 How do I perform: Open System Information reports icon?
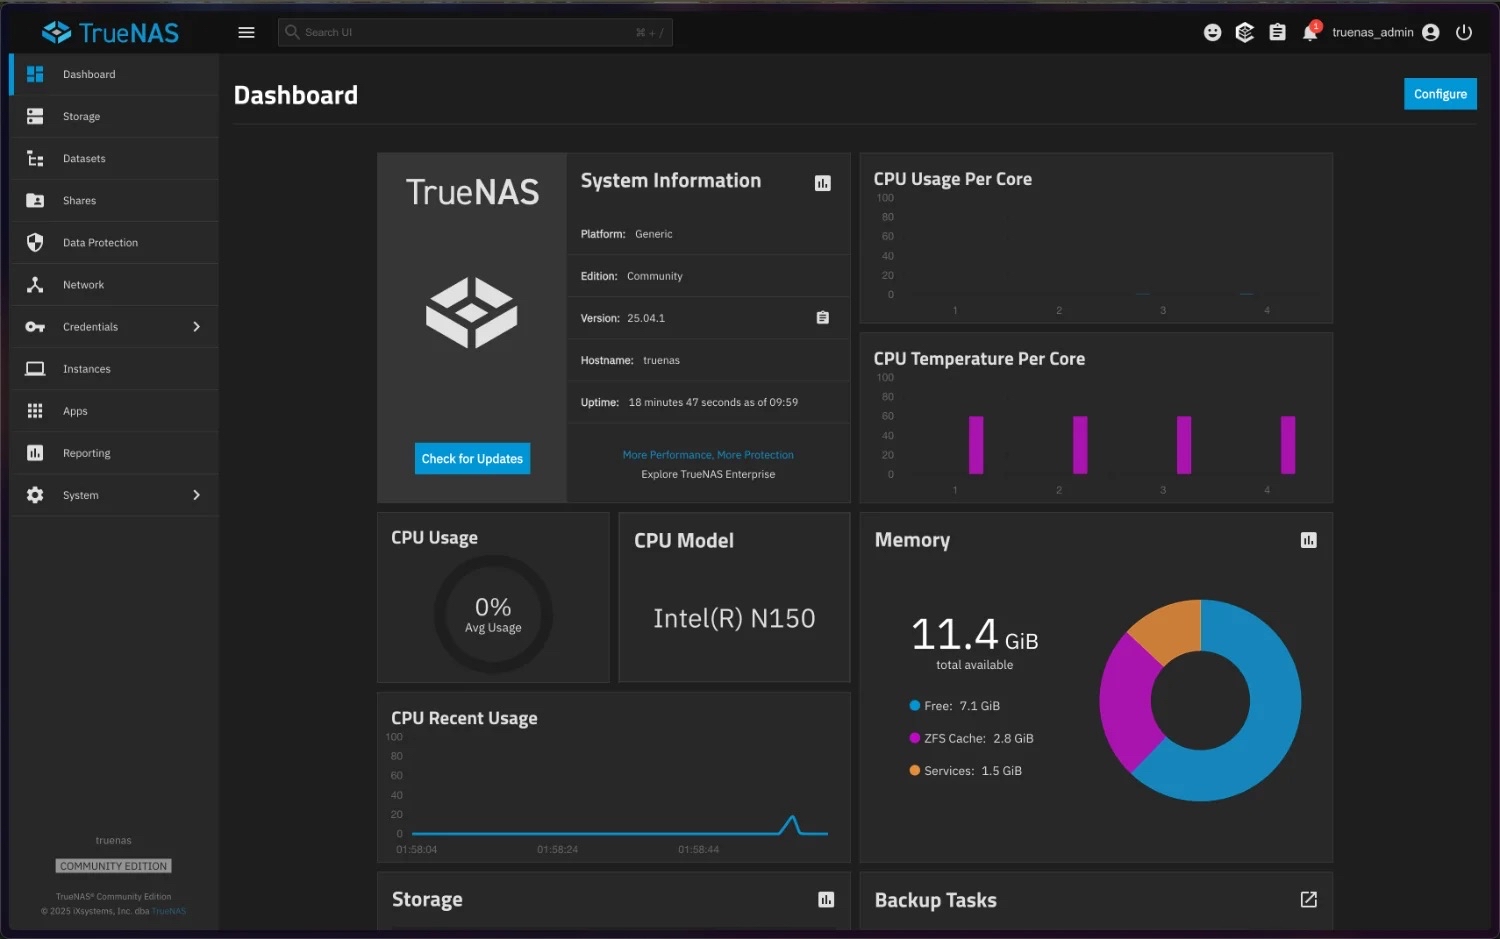(823, 183)
